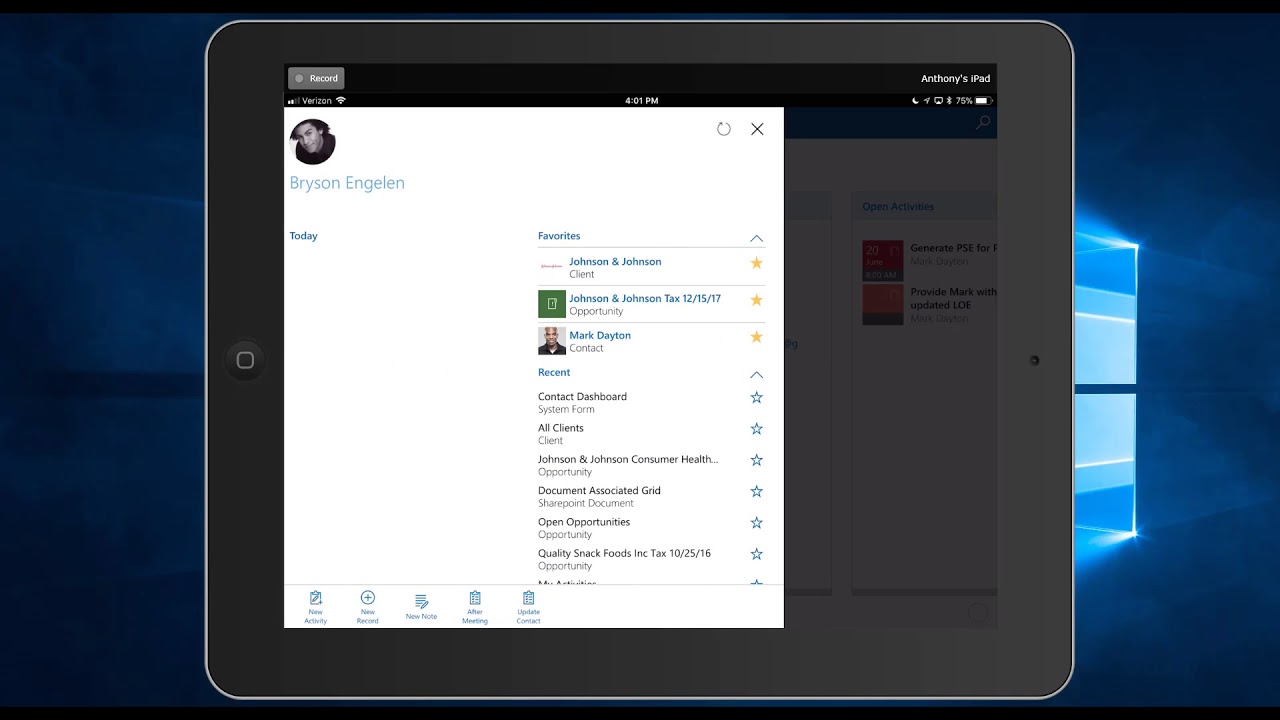The height and width of the screenshot is (720, 1280).
Task: Open Johnson & Johnson Consumer Health recent item
Action: [628, 465]
